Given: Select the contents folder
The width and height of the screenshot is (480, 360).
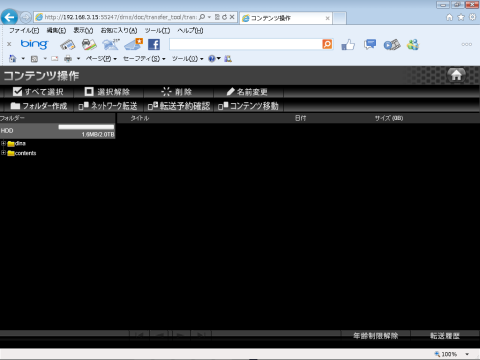Looking at the screenshot, I should (x=22, y=153).
